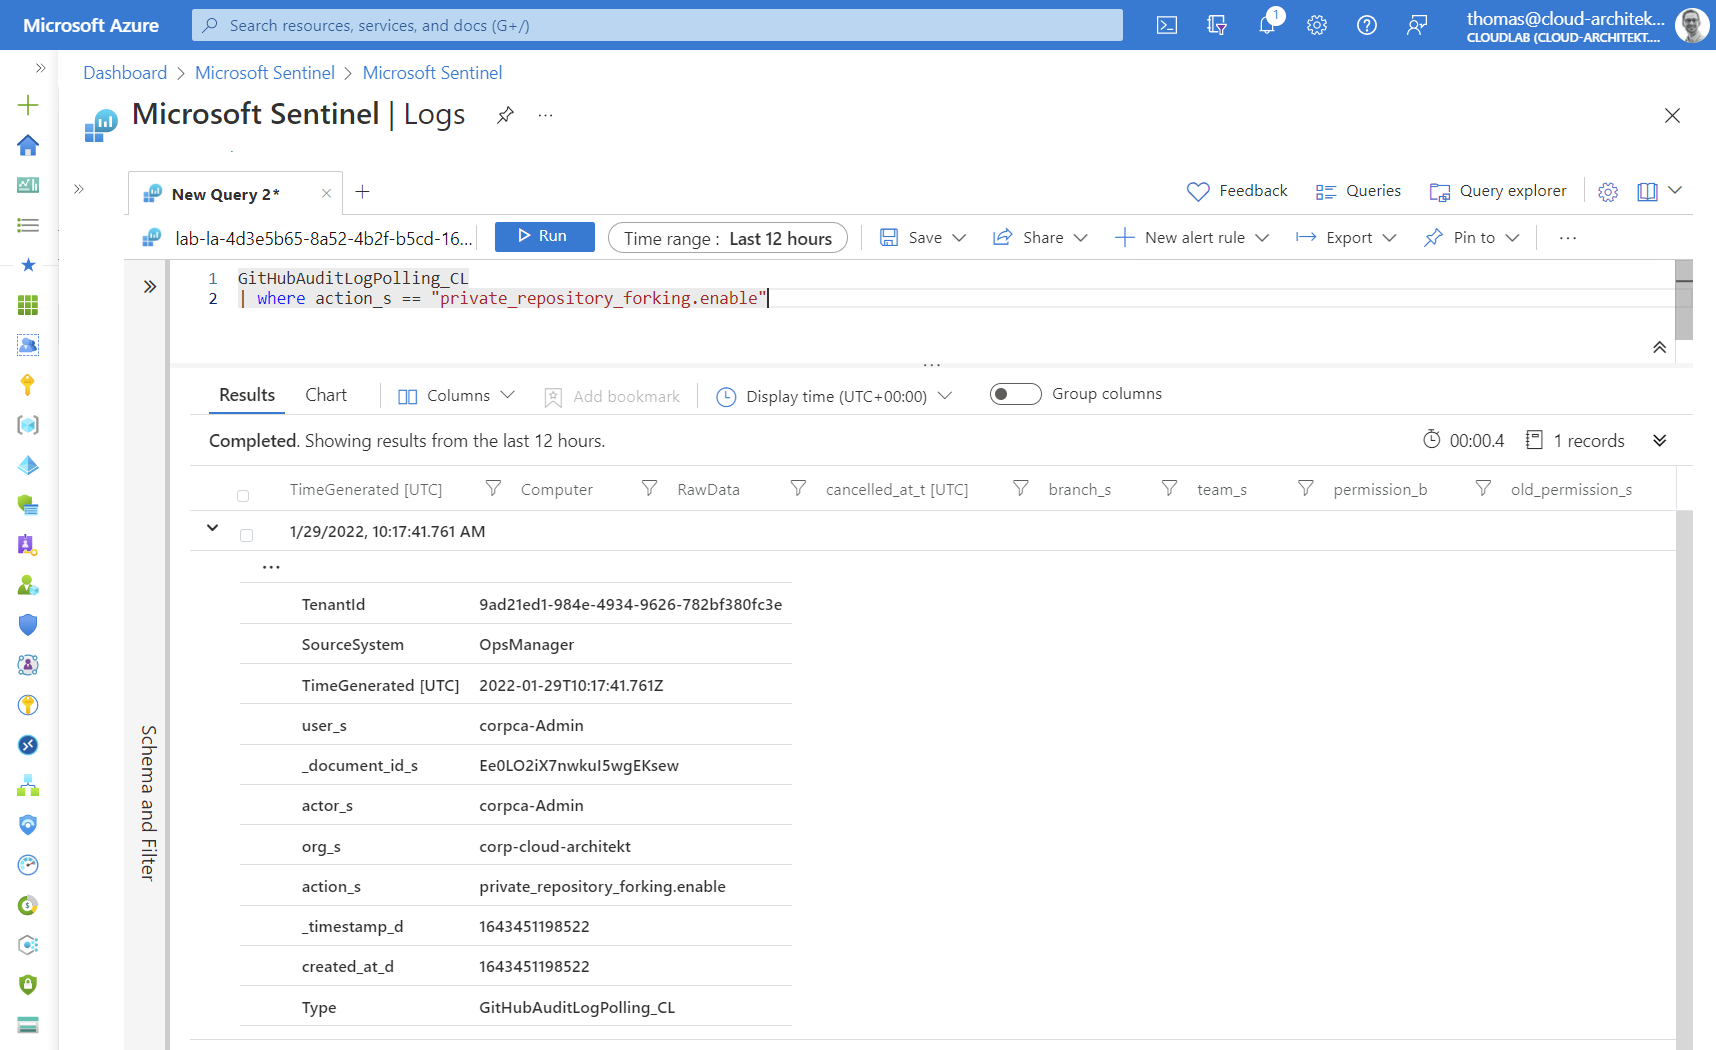Open Queries from the top toolbar
This screenshot has width=1716, height=1050.
pos(1358,191)
